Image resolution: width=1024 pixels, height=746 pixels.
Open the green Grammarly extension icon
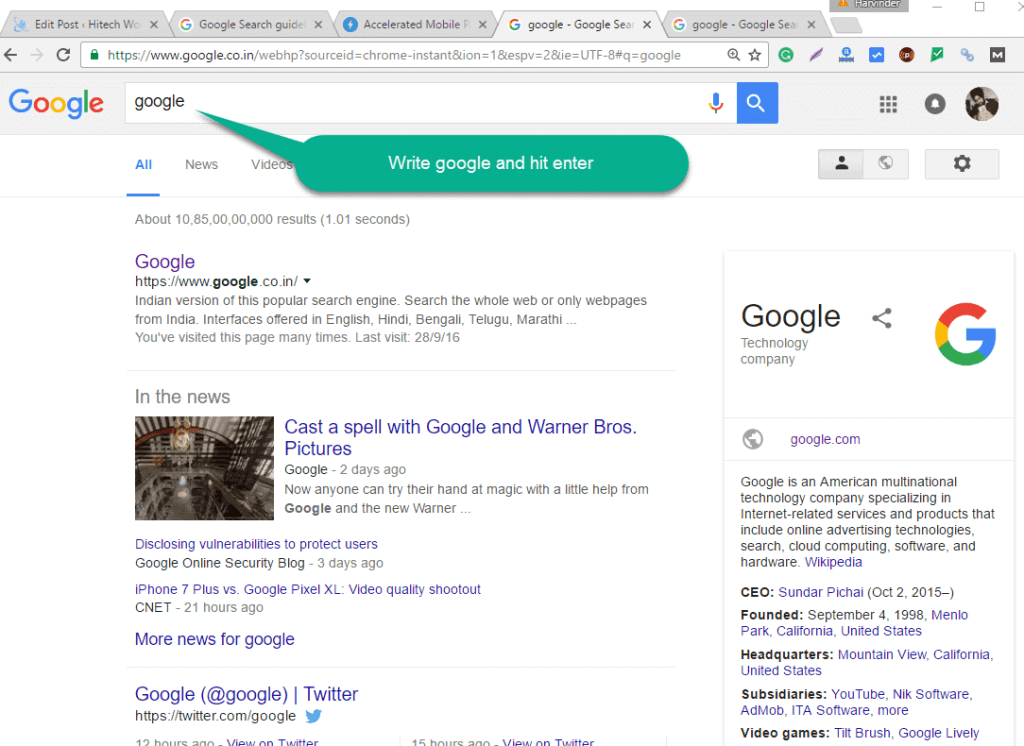786,55
